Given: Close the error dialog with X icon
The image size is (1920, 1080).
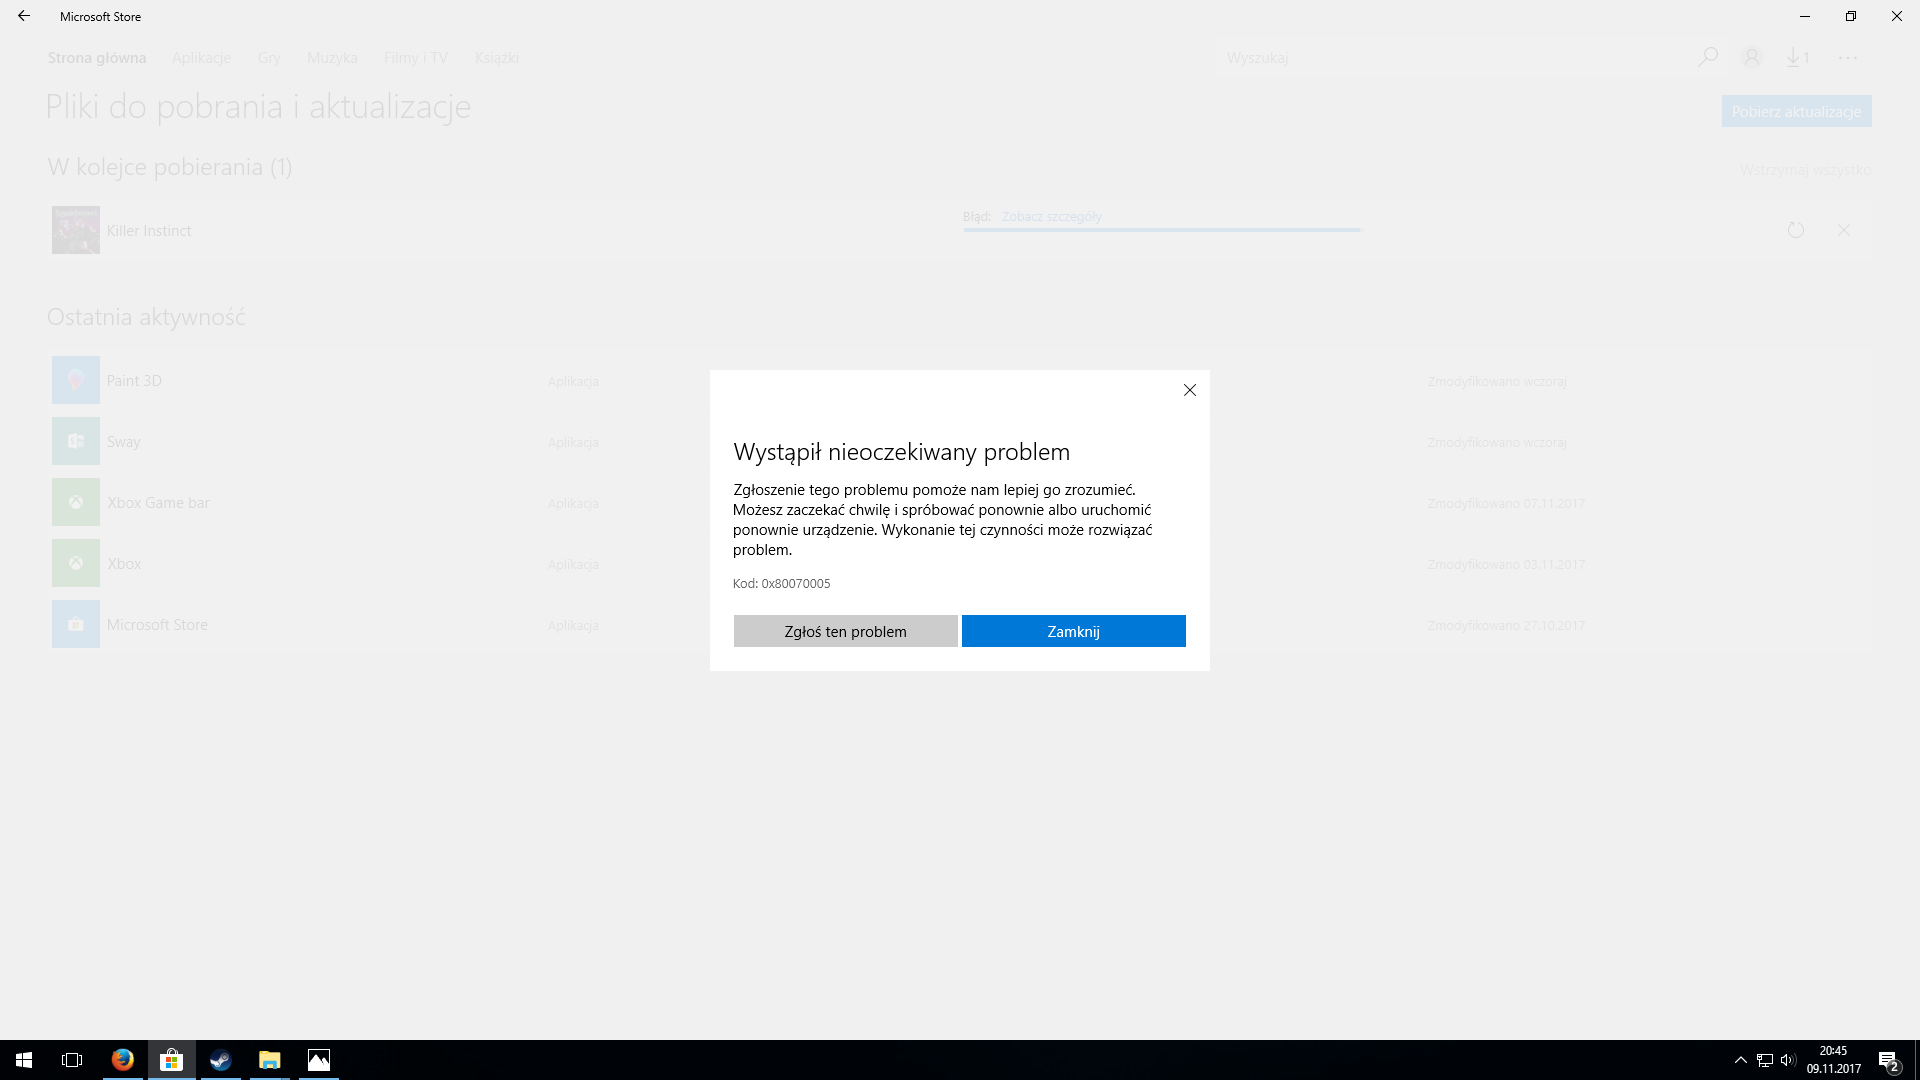Looking at the screenshot, I should pyautogui.click(x=1189, y=390).
